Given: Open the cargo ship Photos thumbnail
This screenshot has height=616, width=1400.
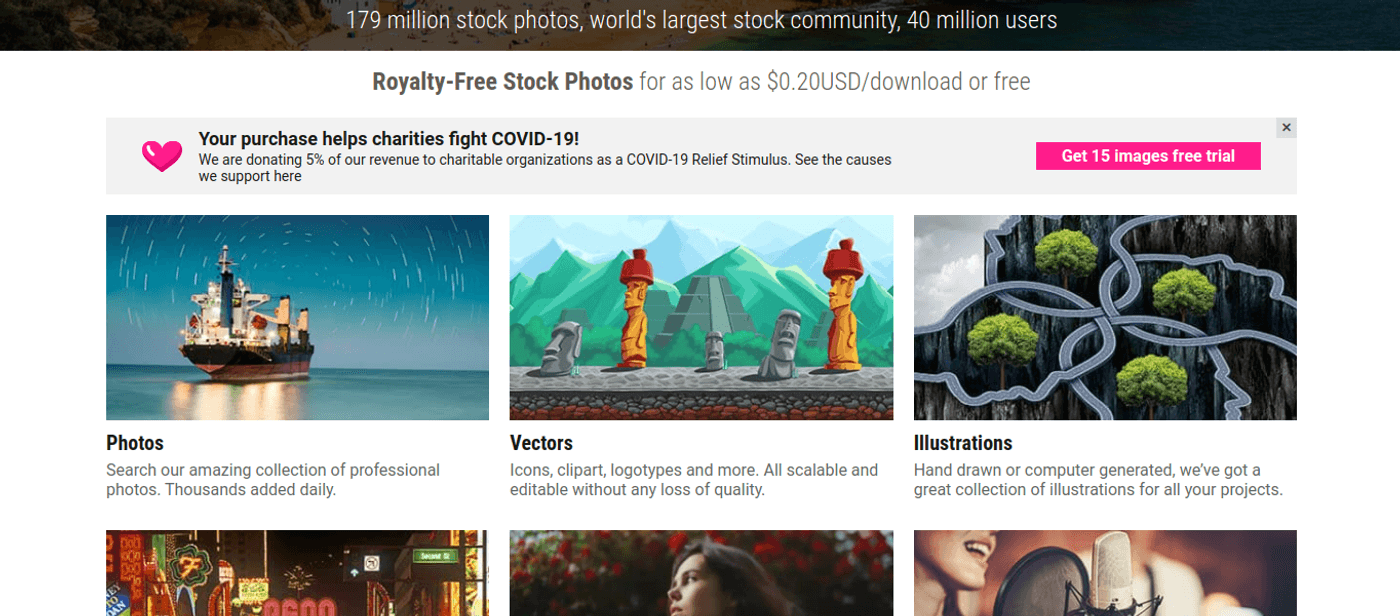Looking at the screenshot, I should click(297, 317).
